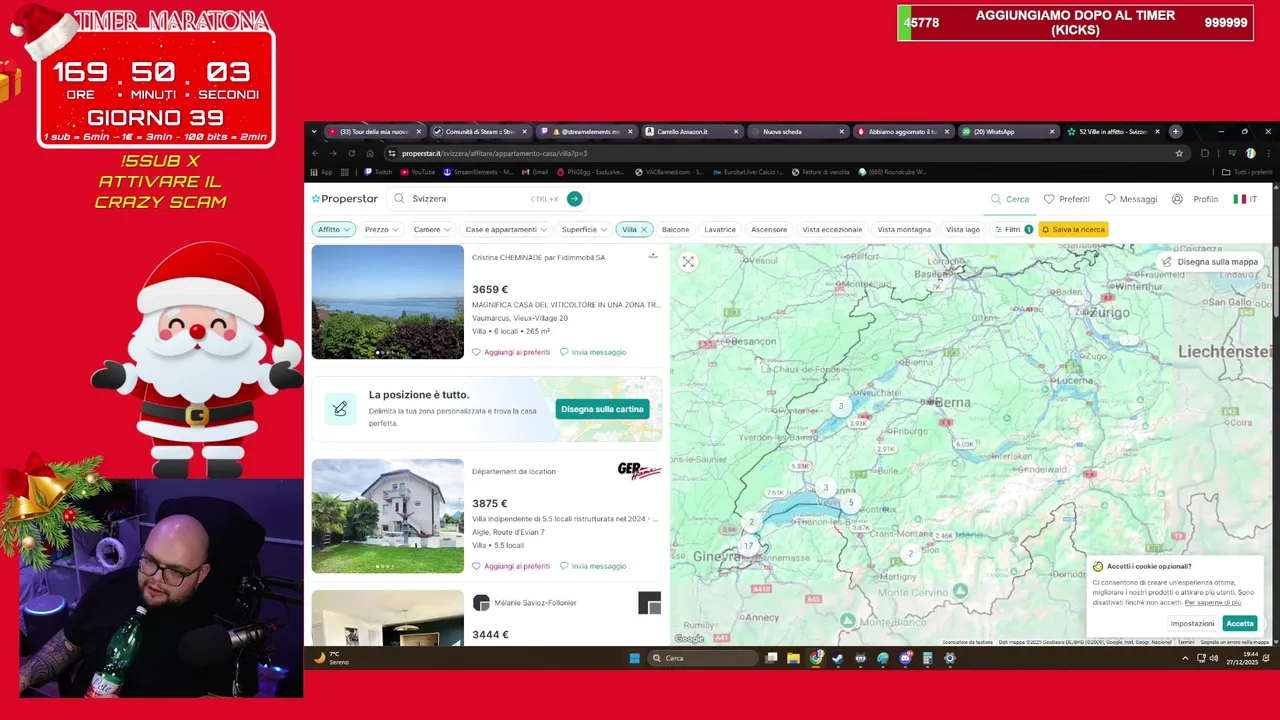Open Messaggi from the header
This screenshot has height=720, width=1280.
(1131, 199)
